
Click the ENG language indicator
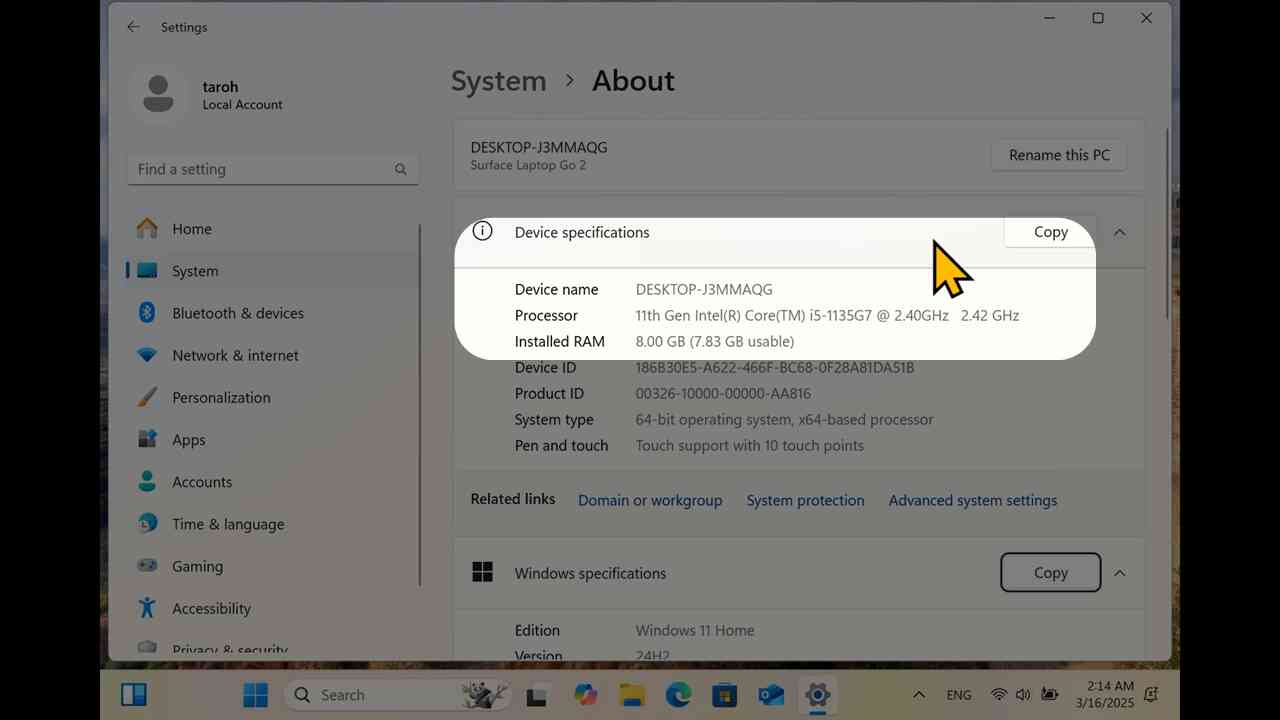[x=958, y=695]
